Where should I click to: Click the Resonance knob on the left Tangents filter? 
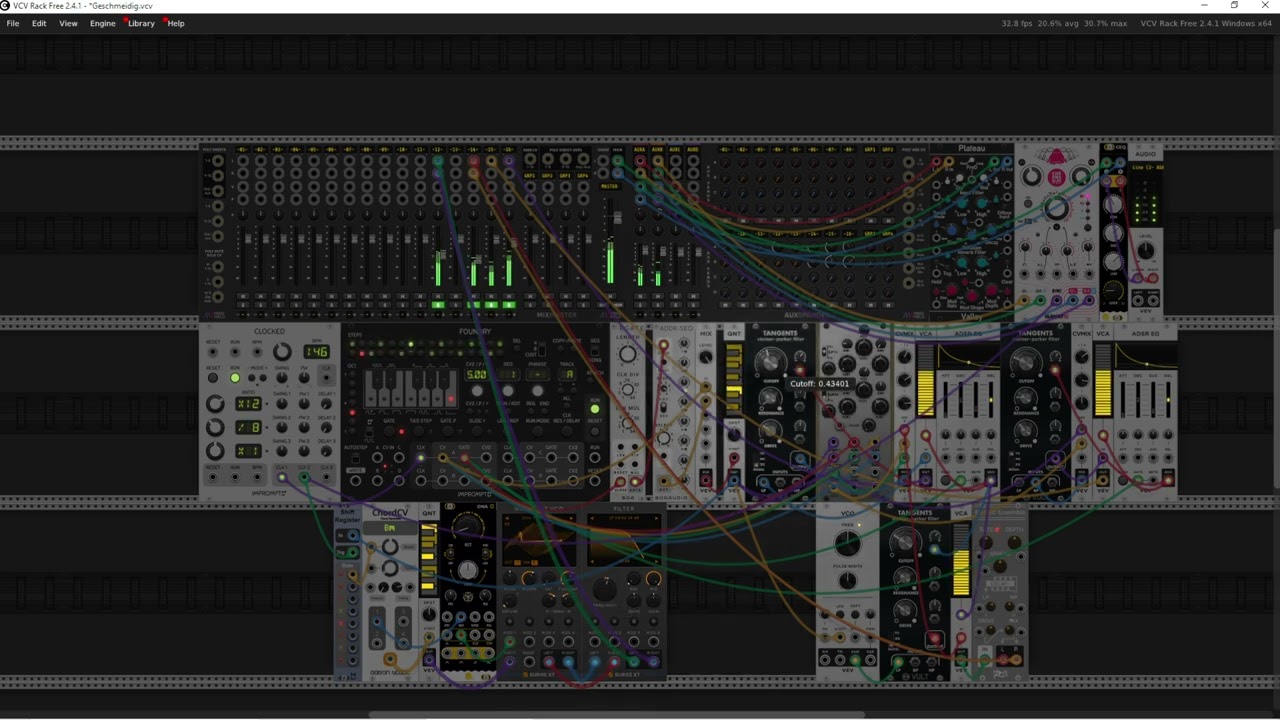(770, 398)
